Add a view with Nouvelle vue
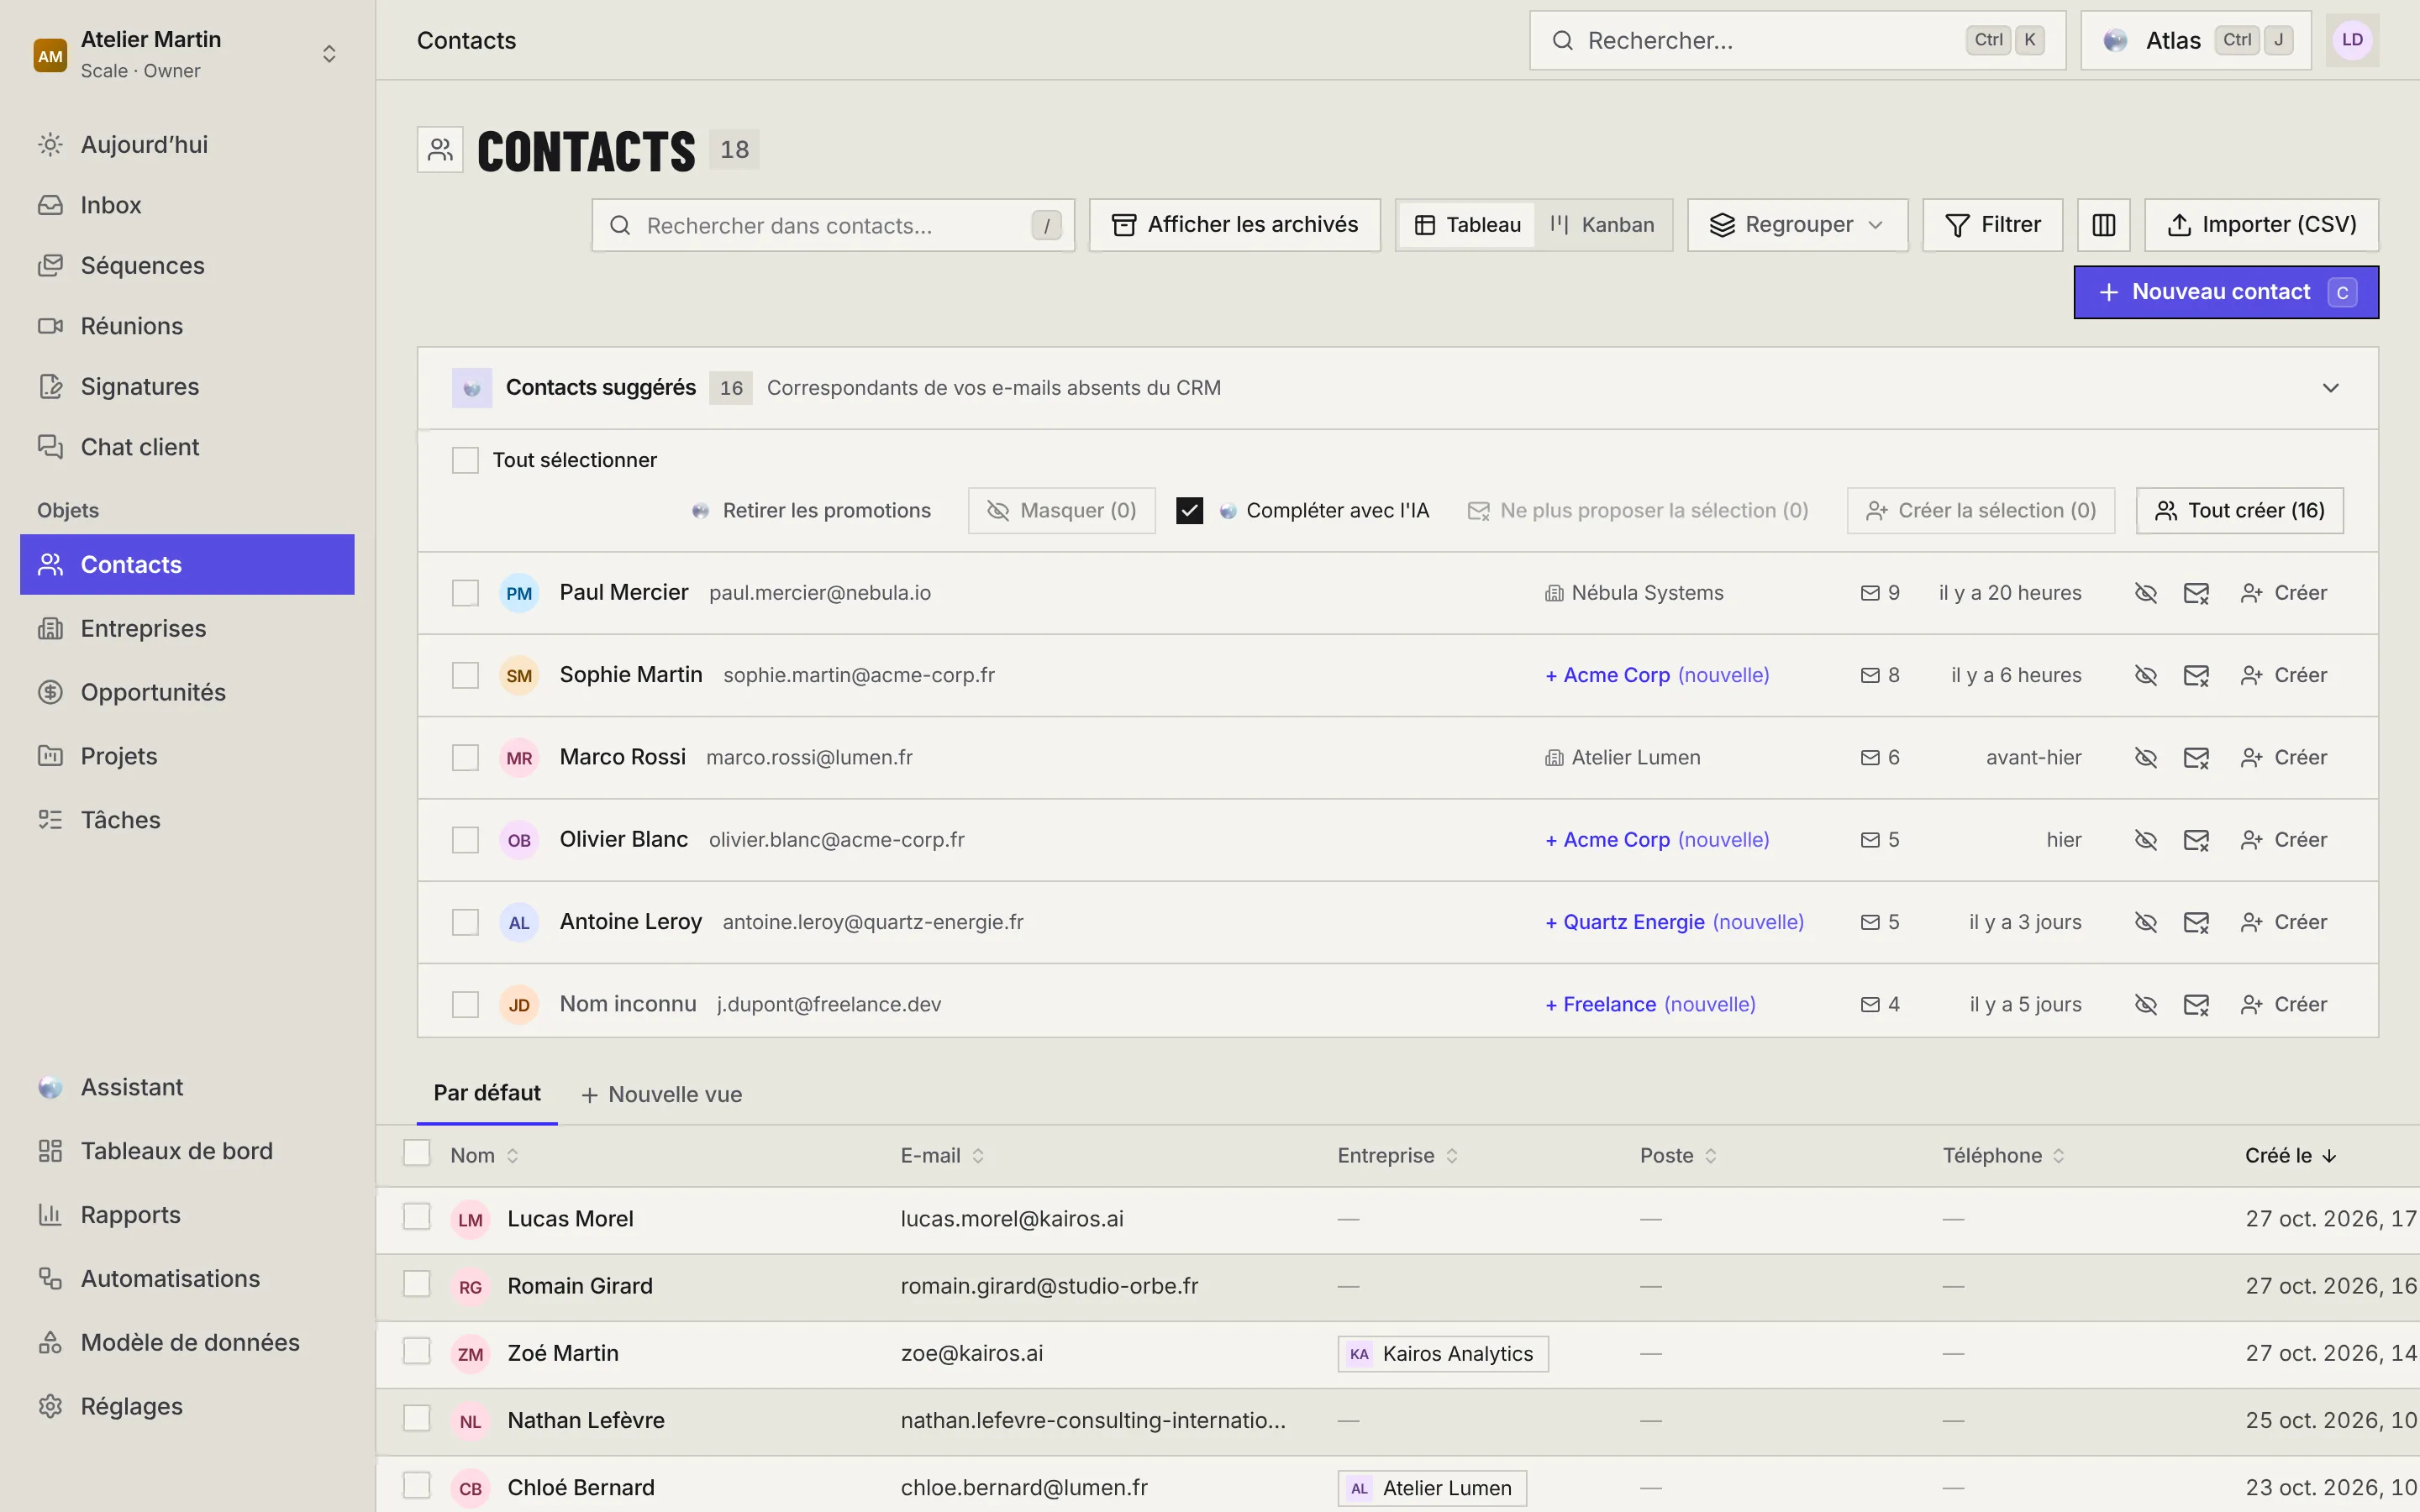2420x1512 pixels. tap(662, 1095)
